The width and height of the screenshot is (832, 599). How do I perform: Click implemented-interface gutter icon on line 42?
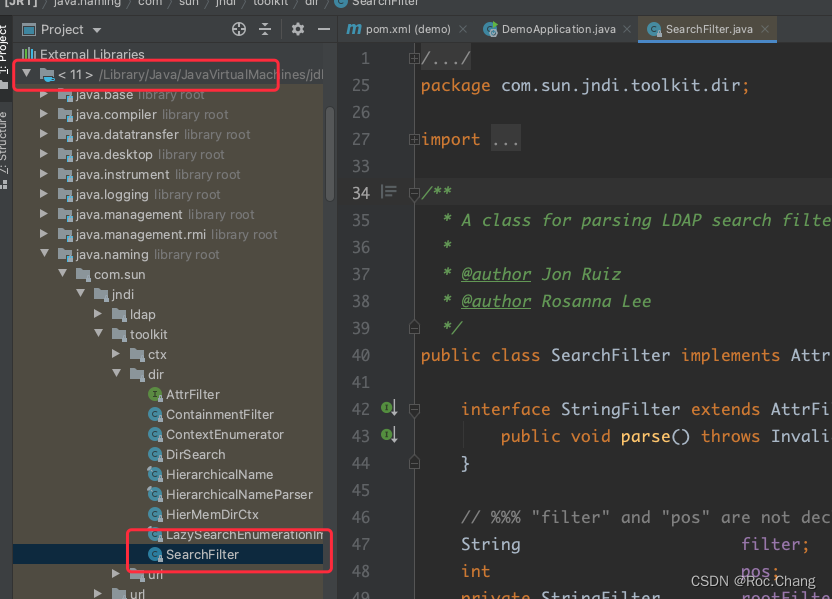389,407
